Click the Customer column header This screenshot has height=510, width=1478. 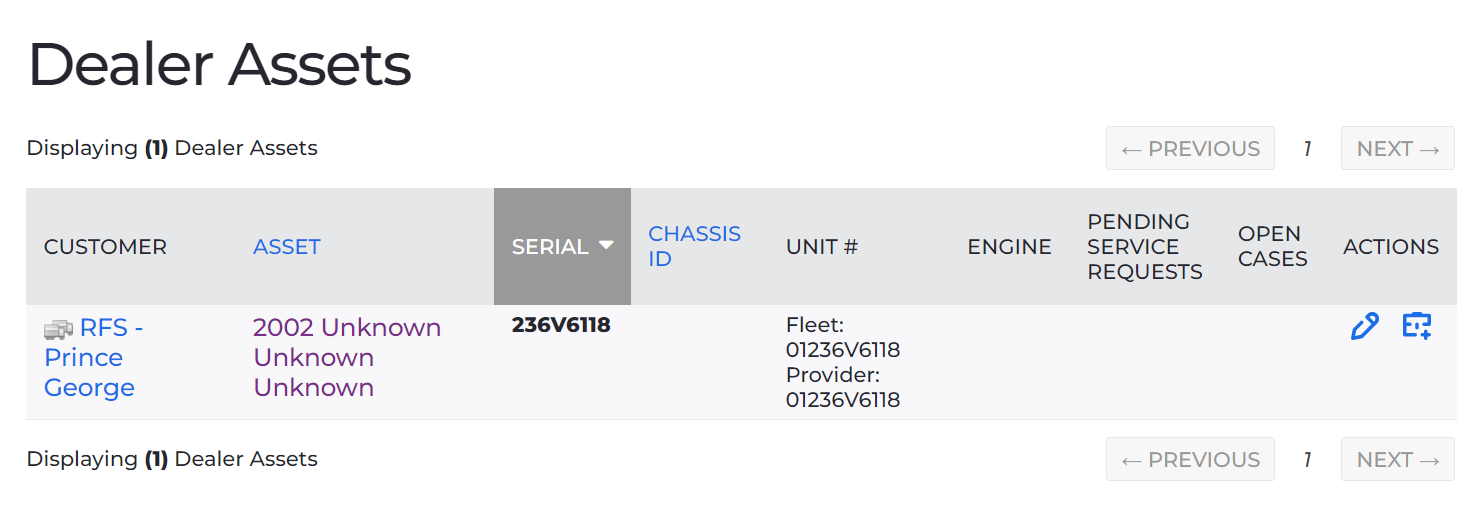click(x=105, y=246)
